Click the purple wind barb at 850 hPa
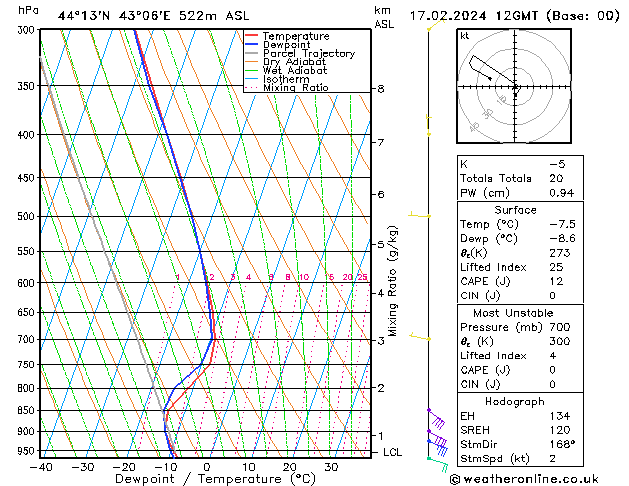This screenshot has width=629, height=486. pyautogui.click(x=436, y=419)
